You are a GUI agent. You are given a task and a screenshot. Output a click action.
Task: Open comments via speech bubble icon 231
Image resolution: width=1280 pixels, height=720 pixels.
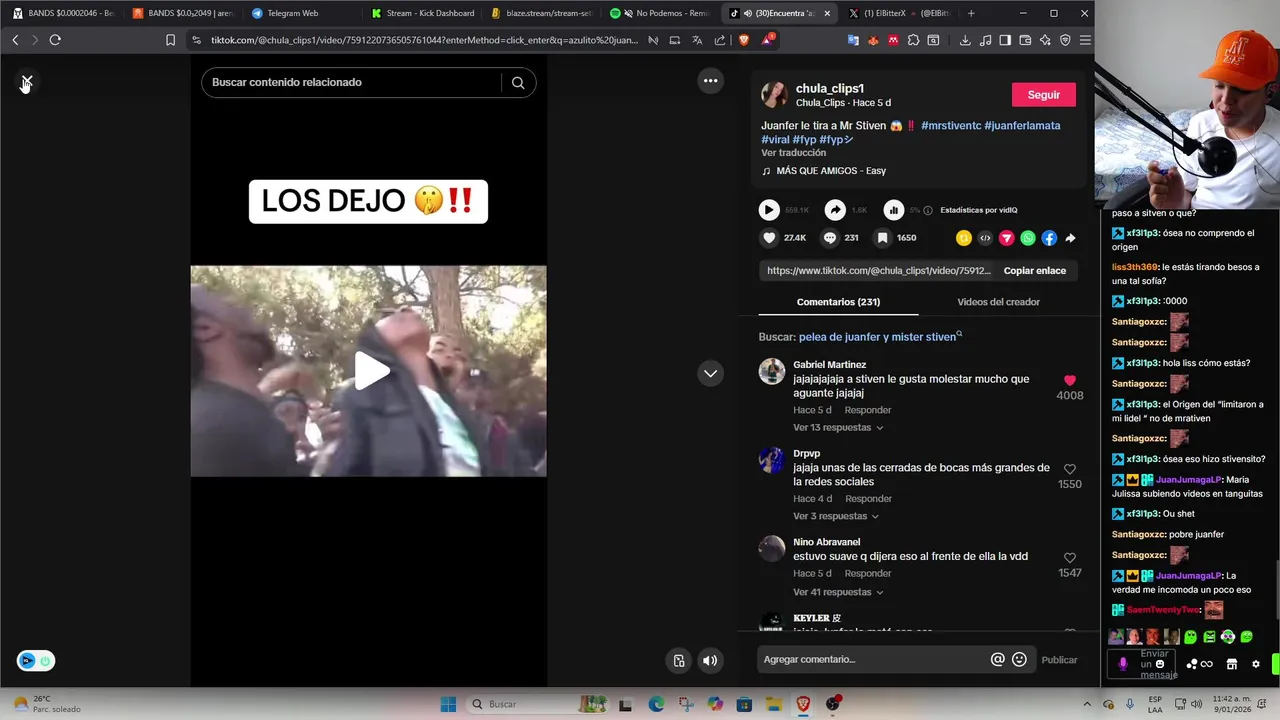(829, 238)
